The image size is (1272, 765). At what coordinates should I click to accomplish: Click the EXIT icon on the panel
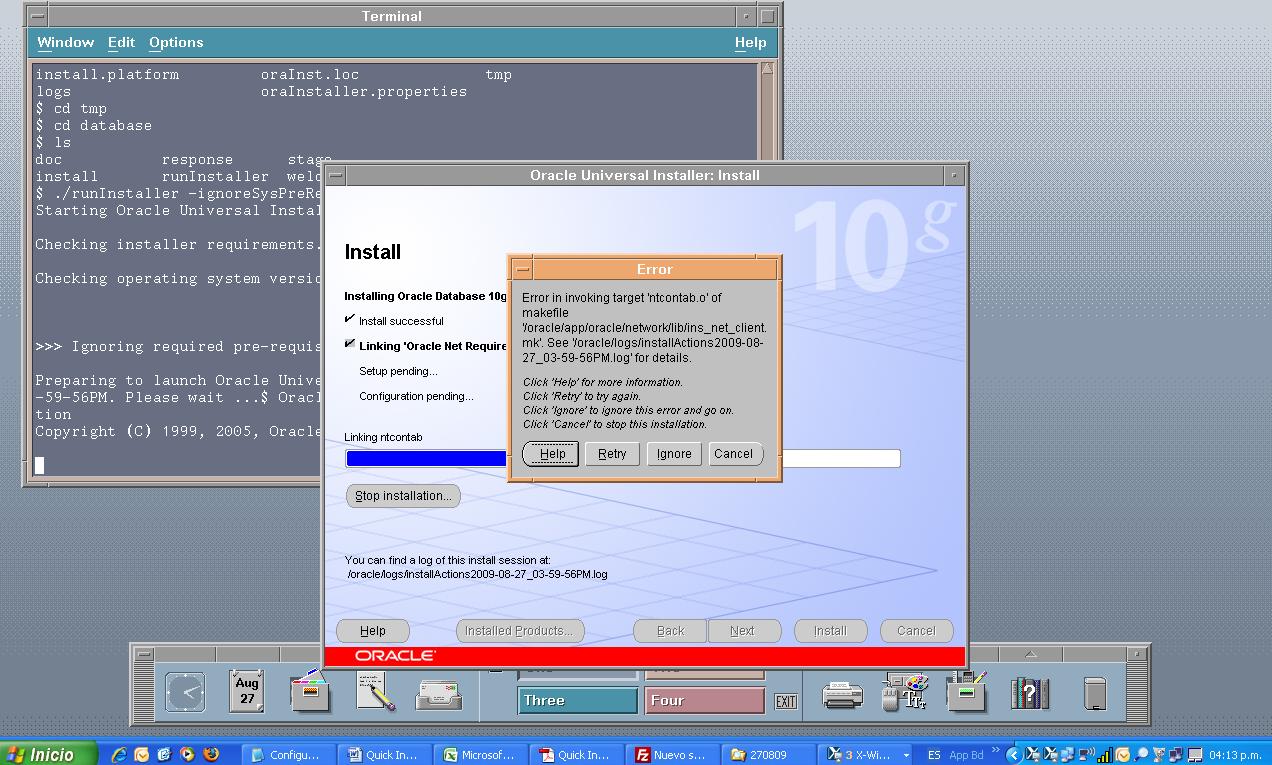[x=786, y=701]
